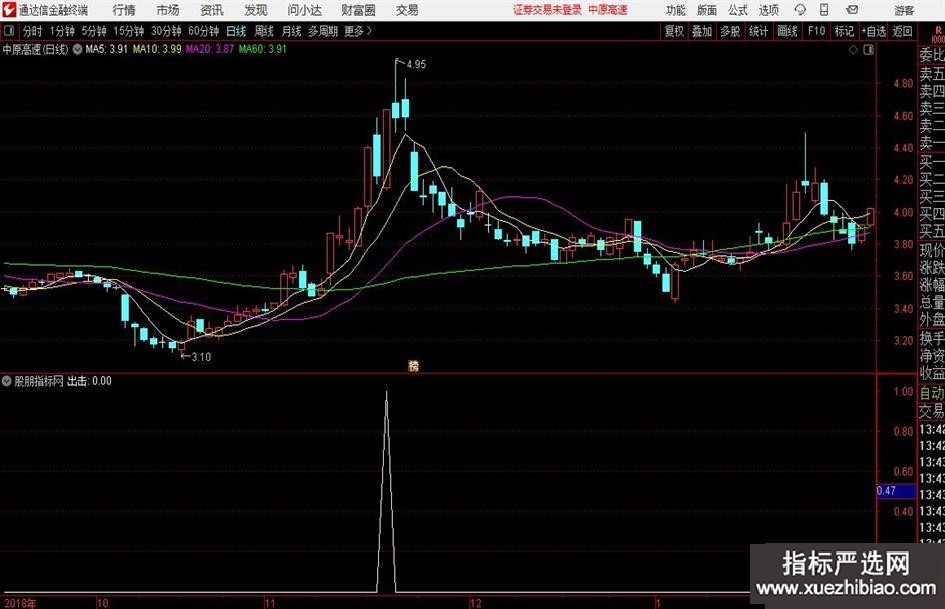Screen dimensions: 945x609
Task: Open the 市场 menu
Action: coord(168,10)
